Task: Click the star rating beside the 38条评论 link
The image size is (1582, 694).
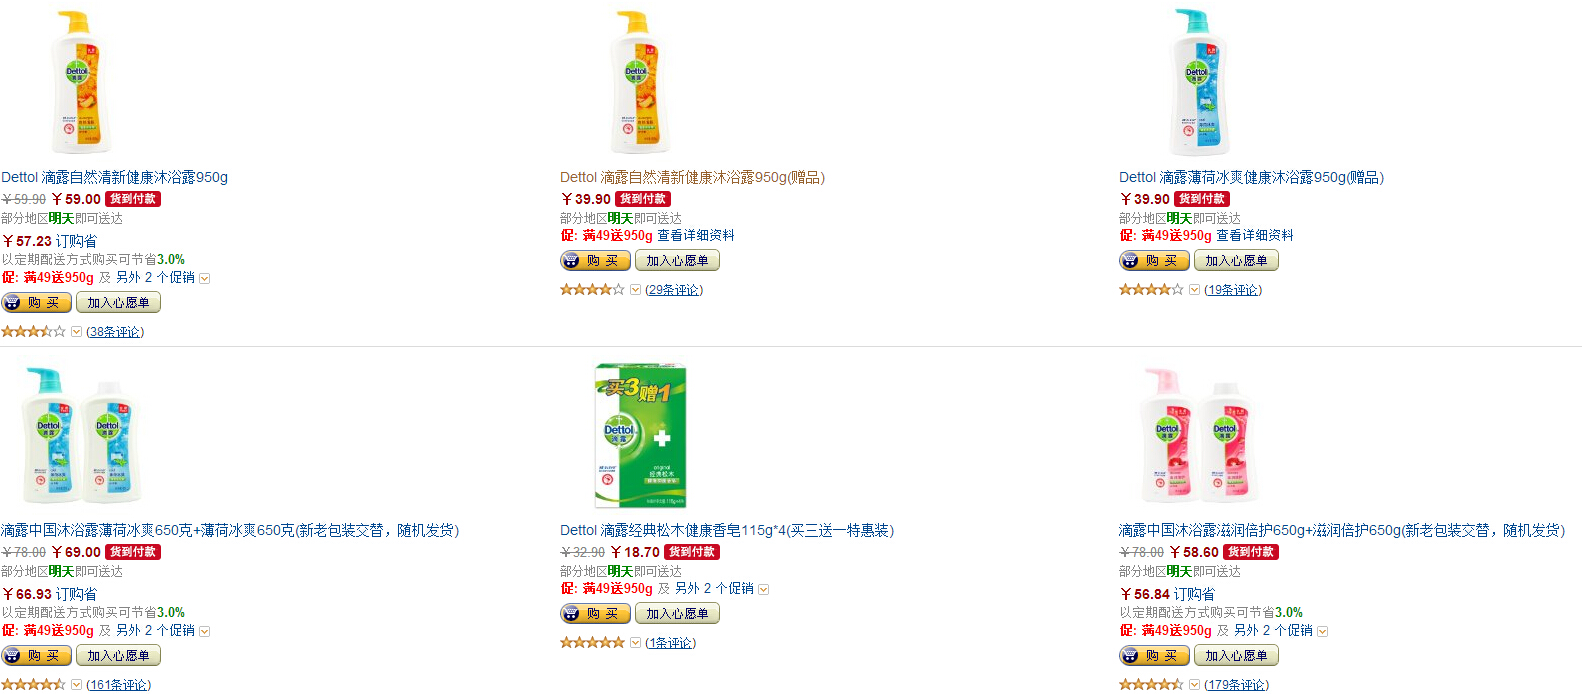Action: point(33,332)
